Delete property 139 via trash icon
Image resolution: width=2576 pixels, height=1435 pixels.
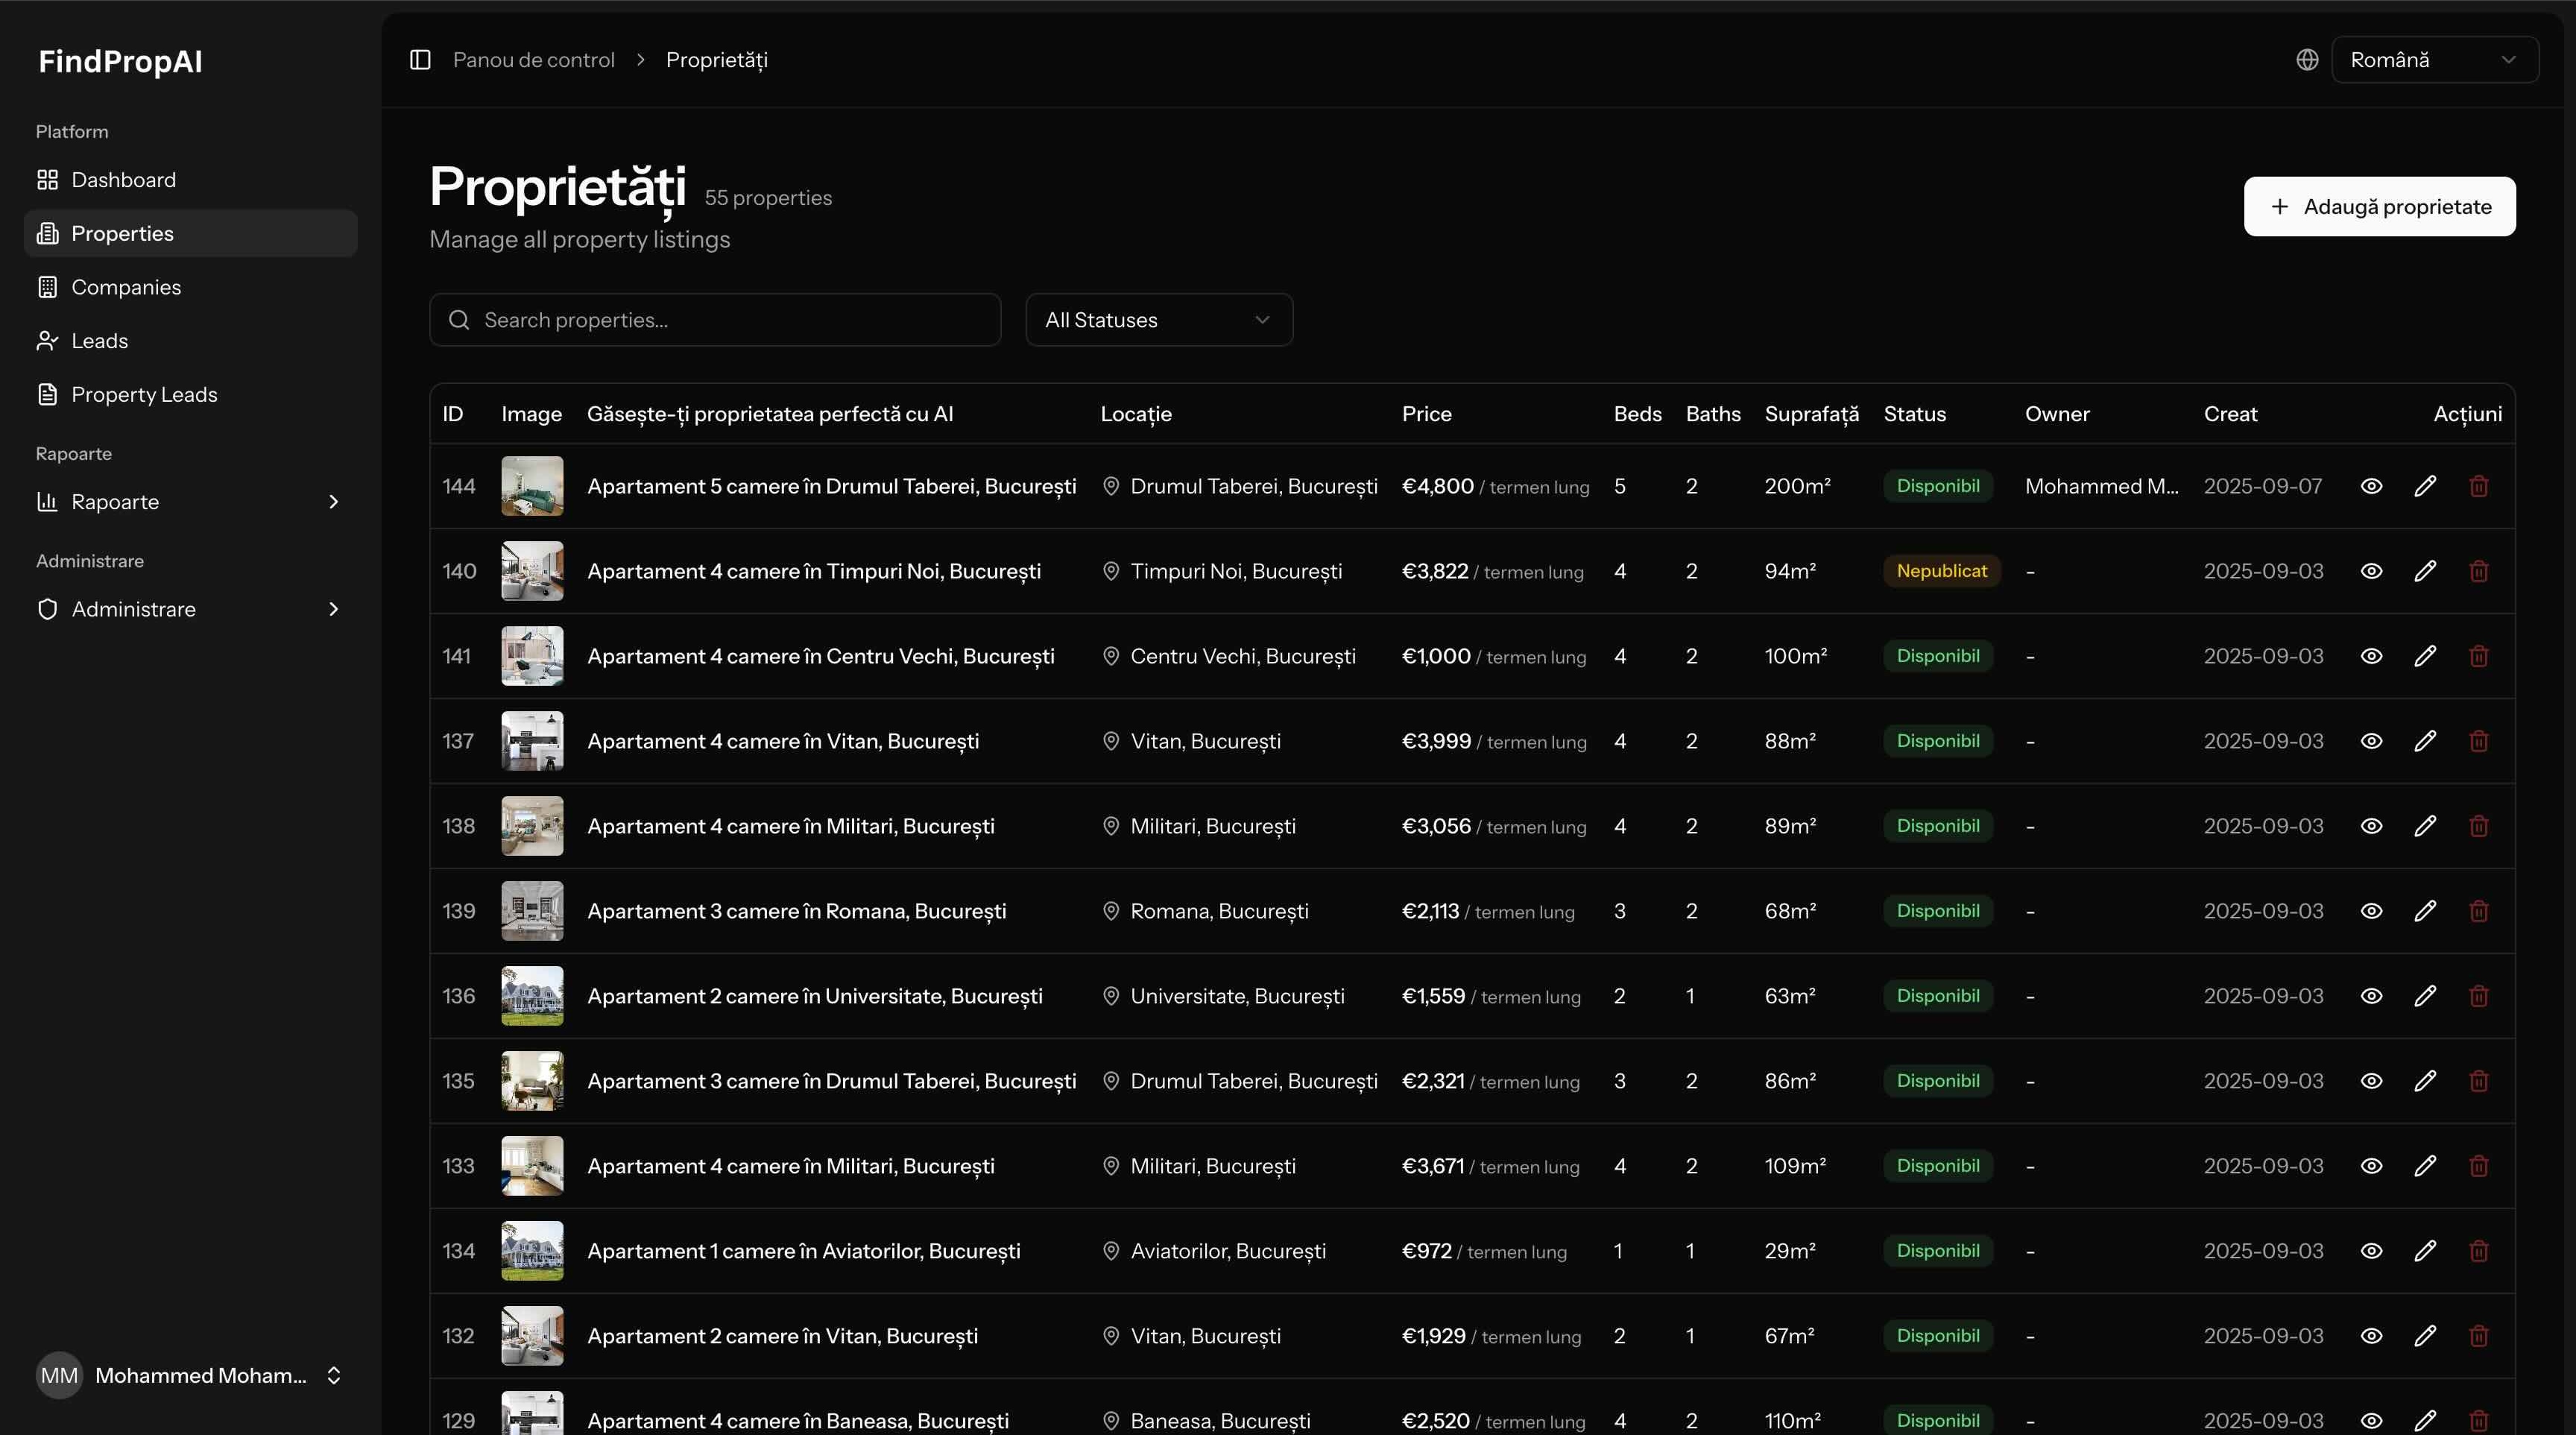coord(2479,911)
